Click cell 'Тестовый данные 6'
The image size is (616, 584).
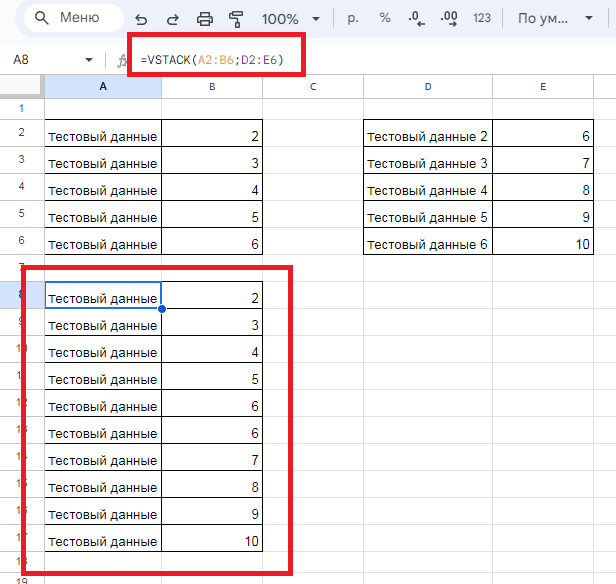coord(428,241)
